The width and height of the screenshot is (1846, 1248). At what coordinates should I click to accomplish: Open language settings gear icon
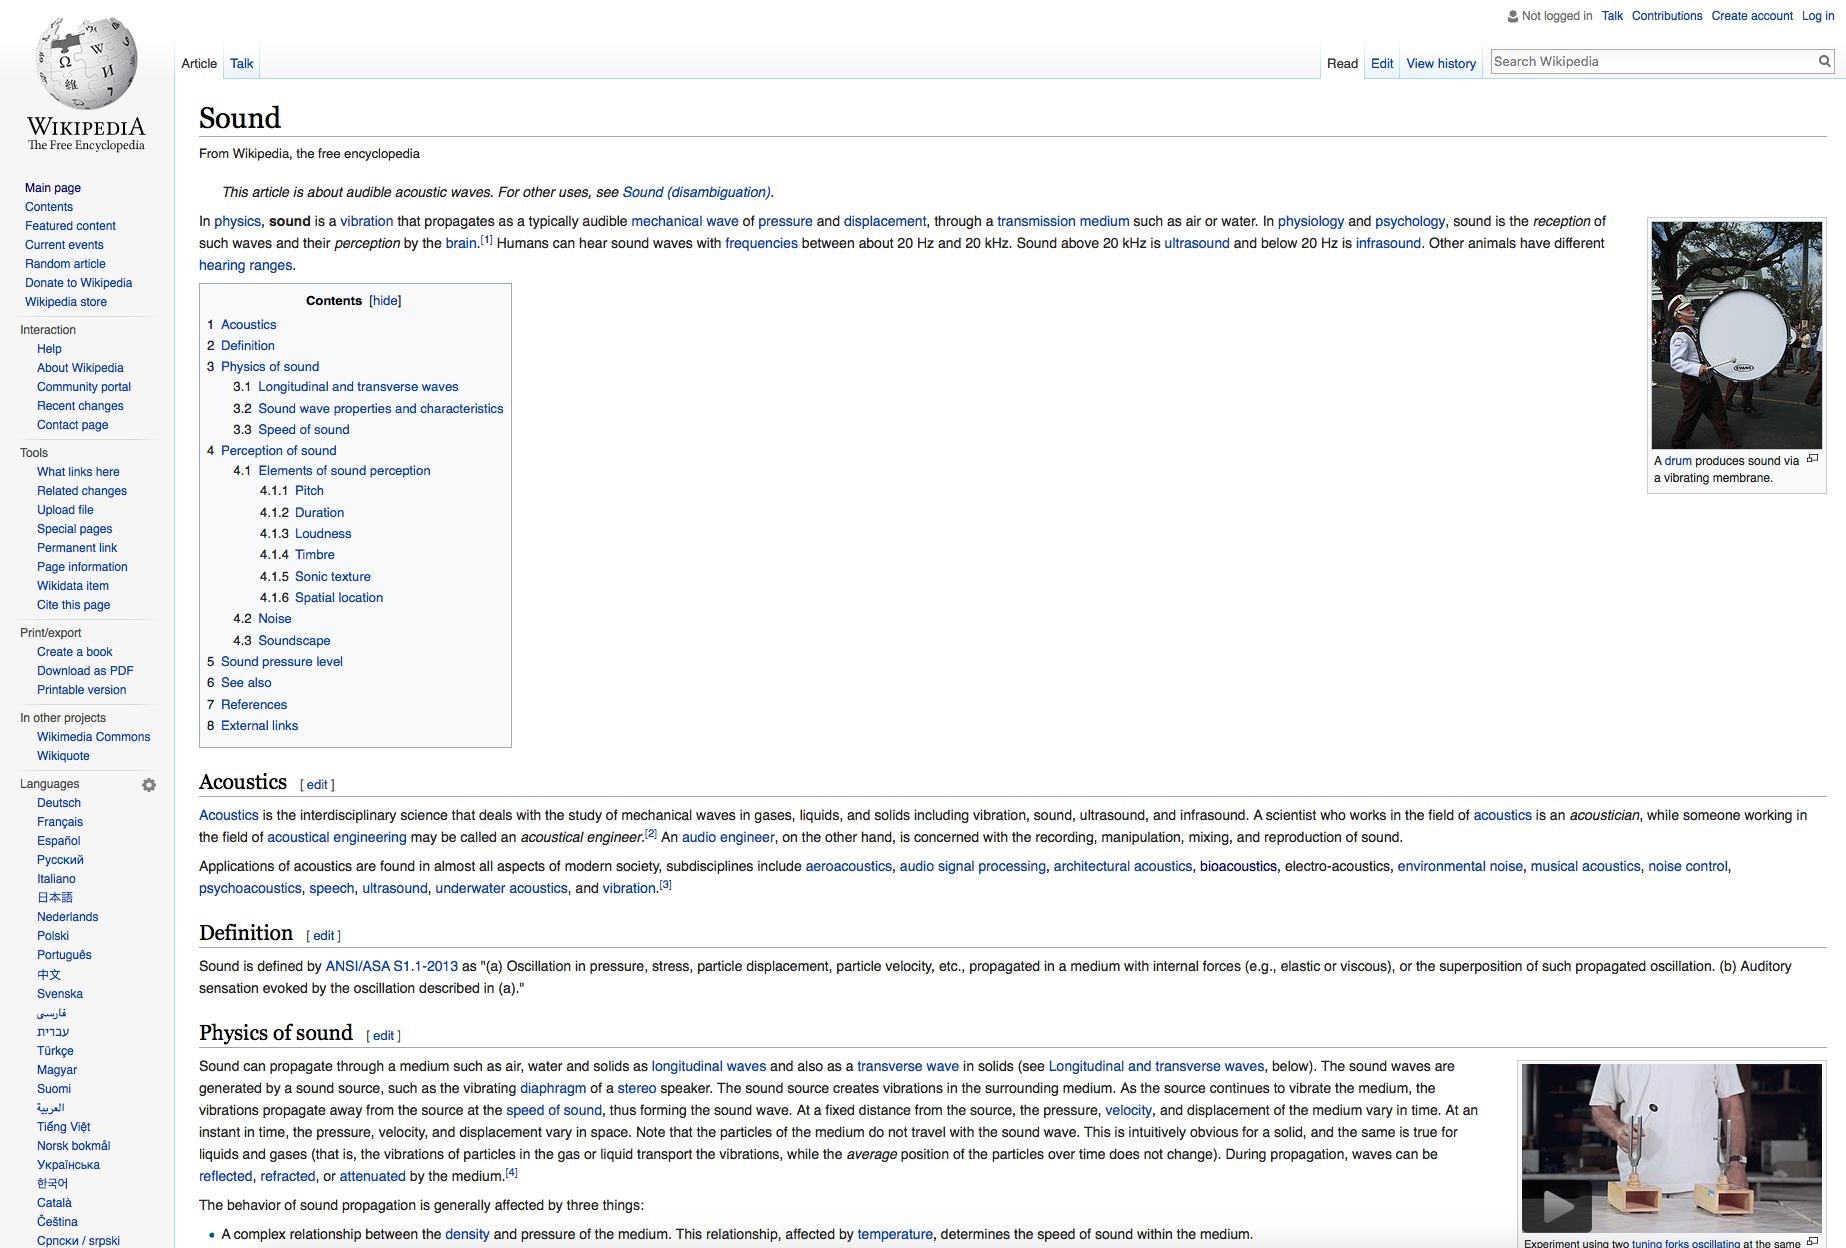(x=149, y=785)
